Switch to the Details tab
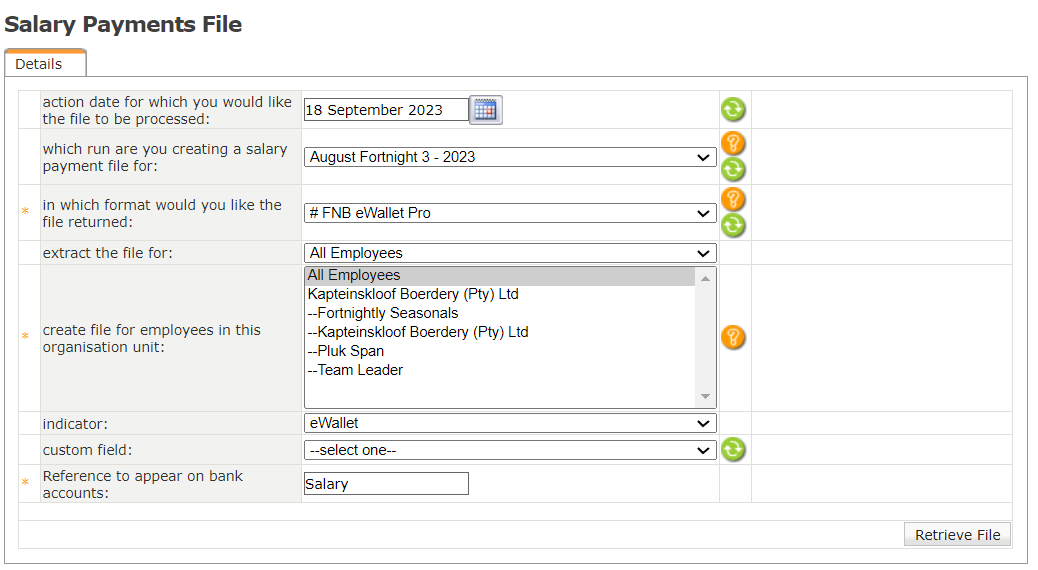1038x570 pixels. point(39,64)
